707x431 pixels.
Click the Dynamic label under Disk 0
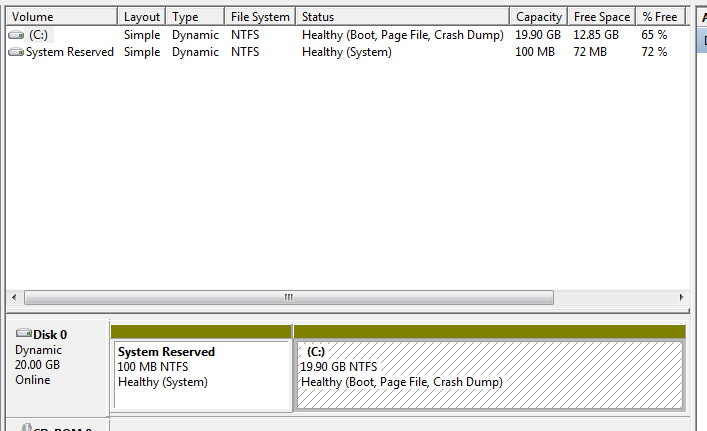pos(38,350)
